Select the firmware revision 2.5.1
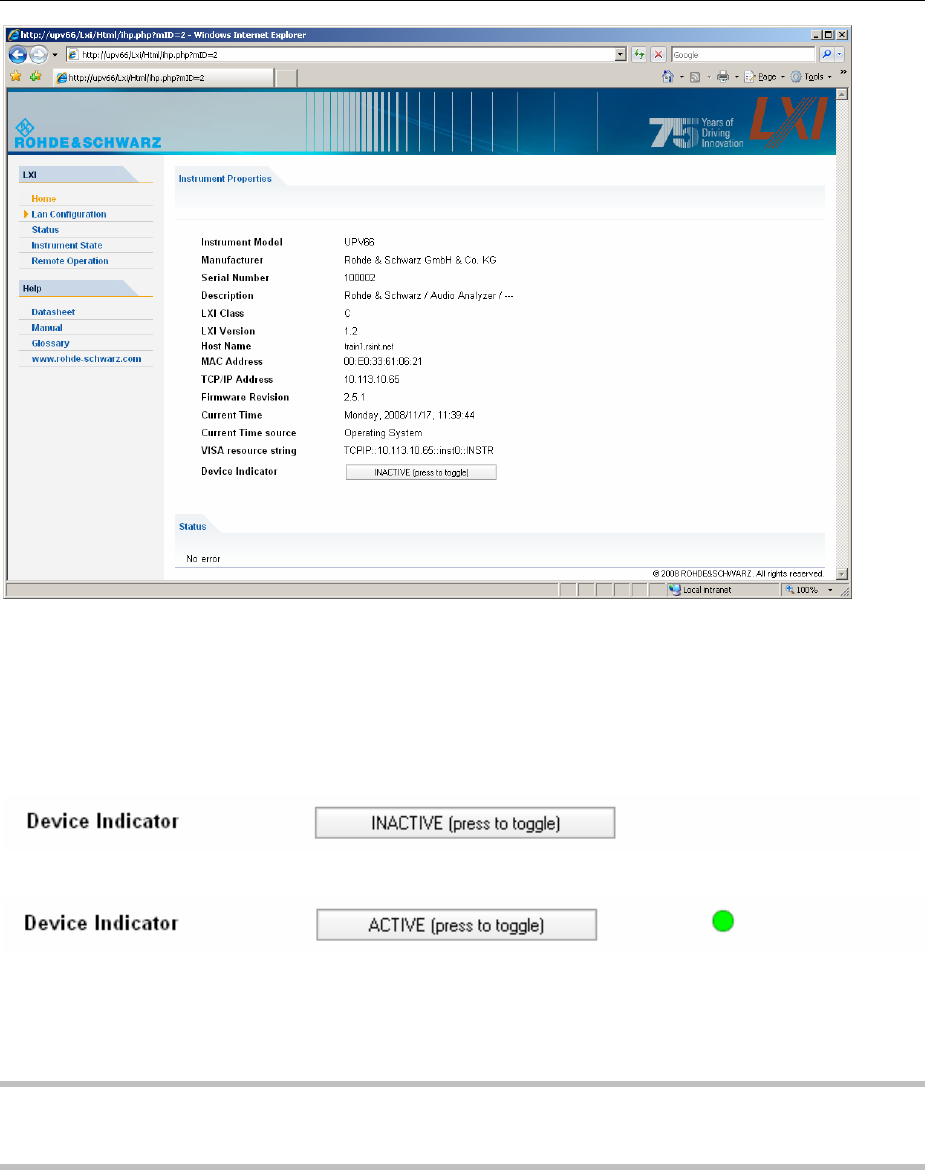 click(354, 398)
